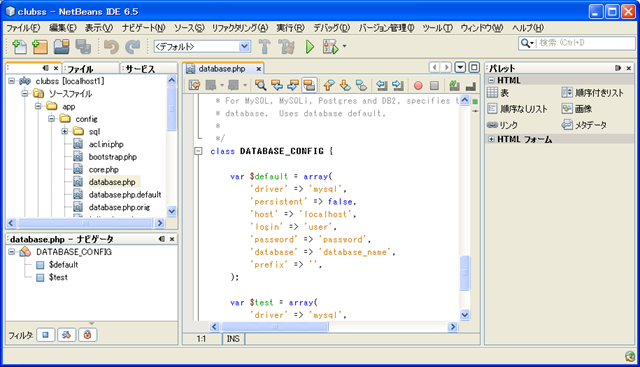640x367 pixels.
Task: Build main project with the hammer icon
Action: (x=264, y=47)
